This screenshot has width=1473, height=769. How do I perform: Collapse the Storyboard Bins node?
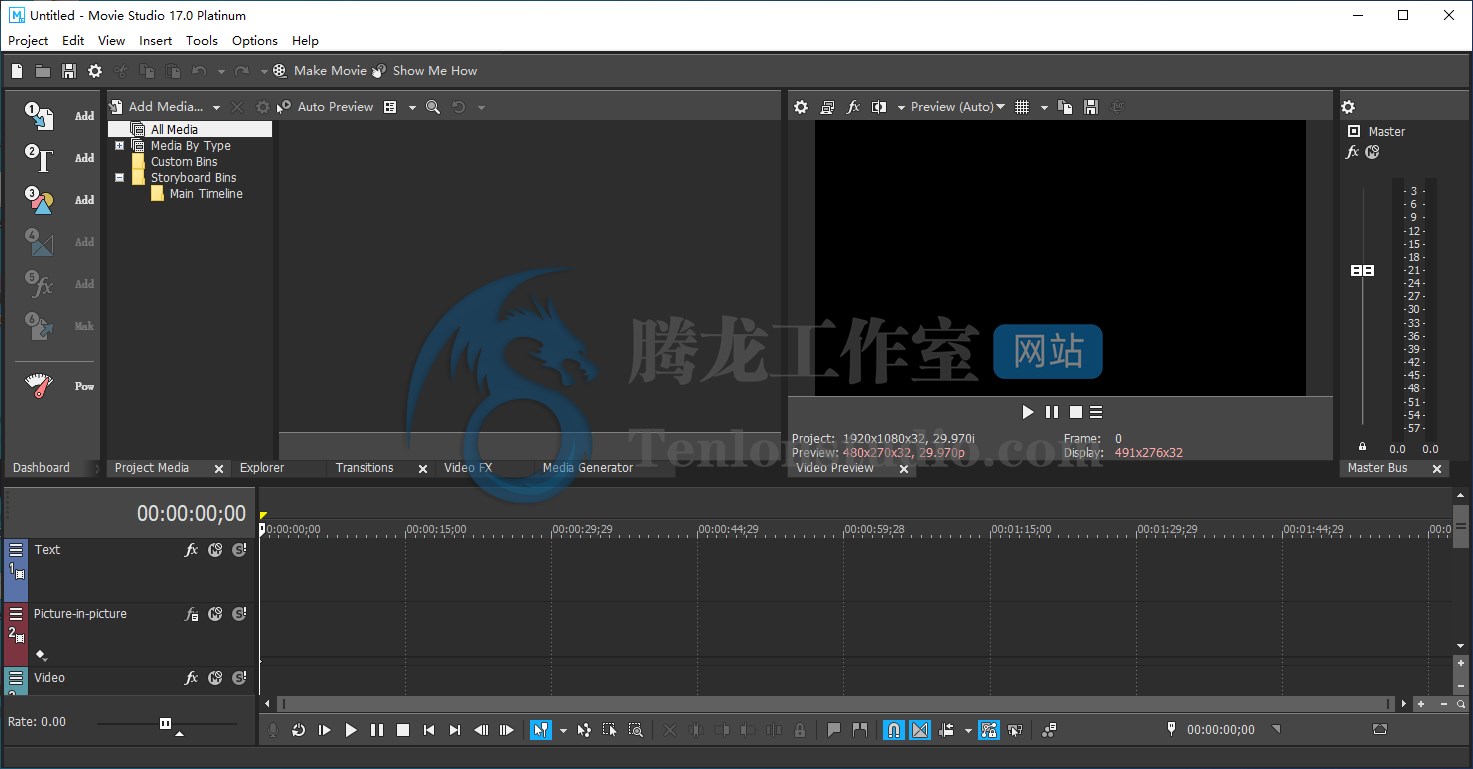click(120, 178)
